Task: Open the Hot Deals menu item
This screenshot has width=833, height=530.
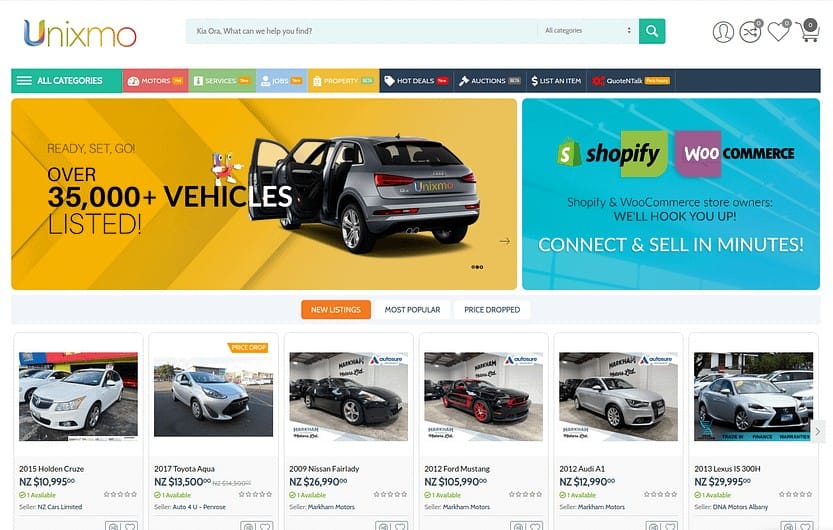Action: [416, 81]
